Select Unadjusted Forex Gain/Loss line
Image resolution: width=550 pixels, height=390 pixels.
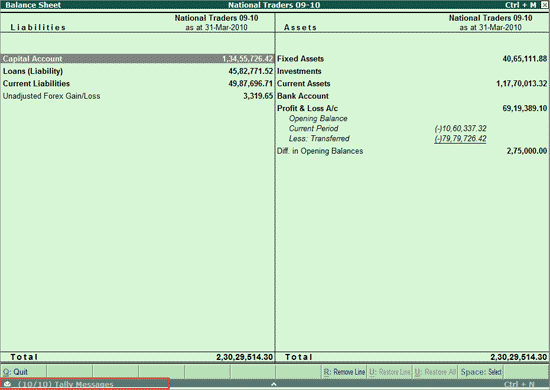tap(138, 96)
